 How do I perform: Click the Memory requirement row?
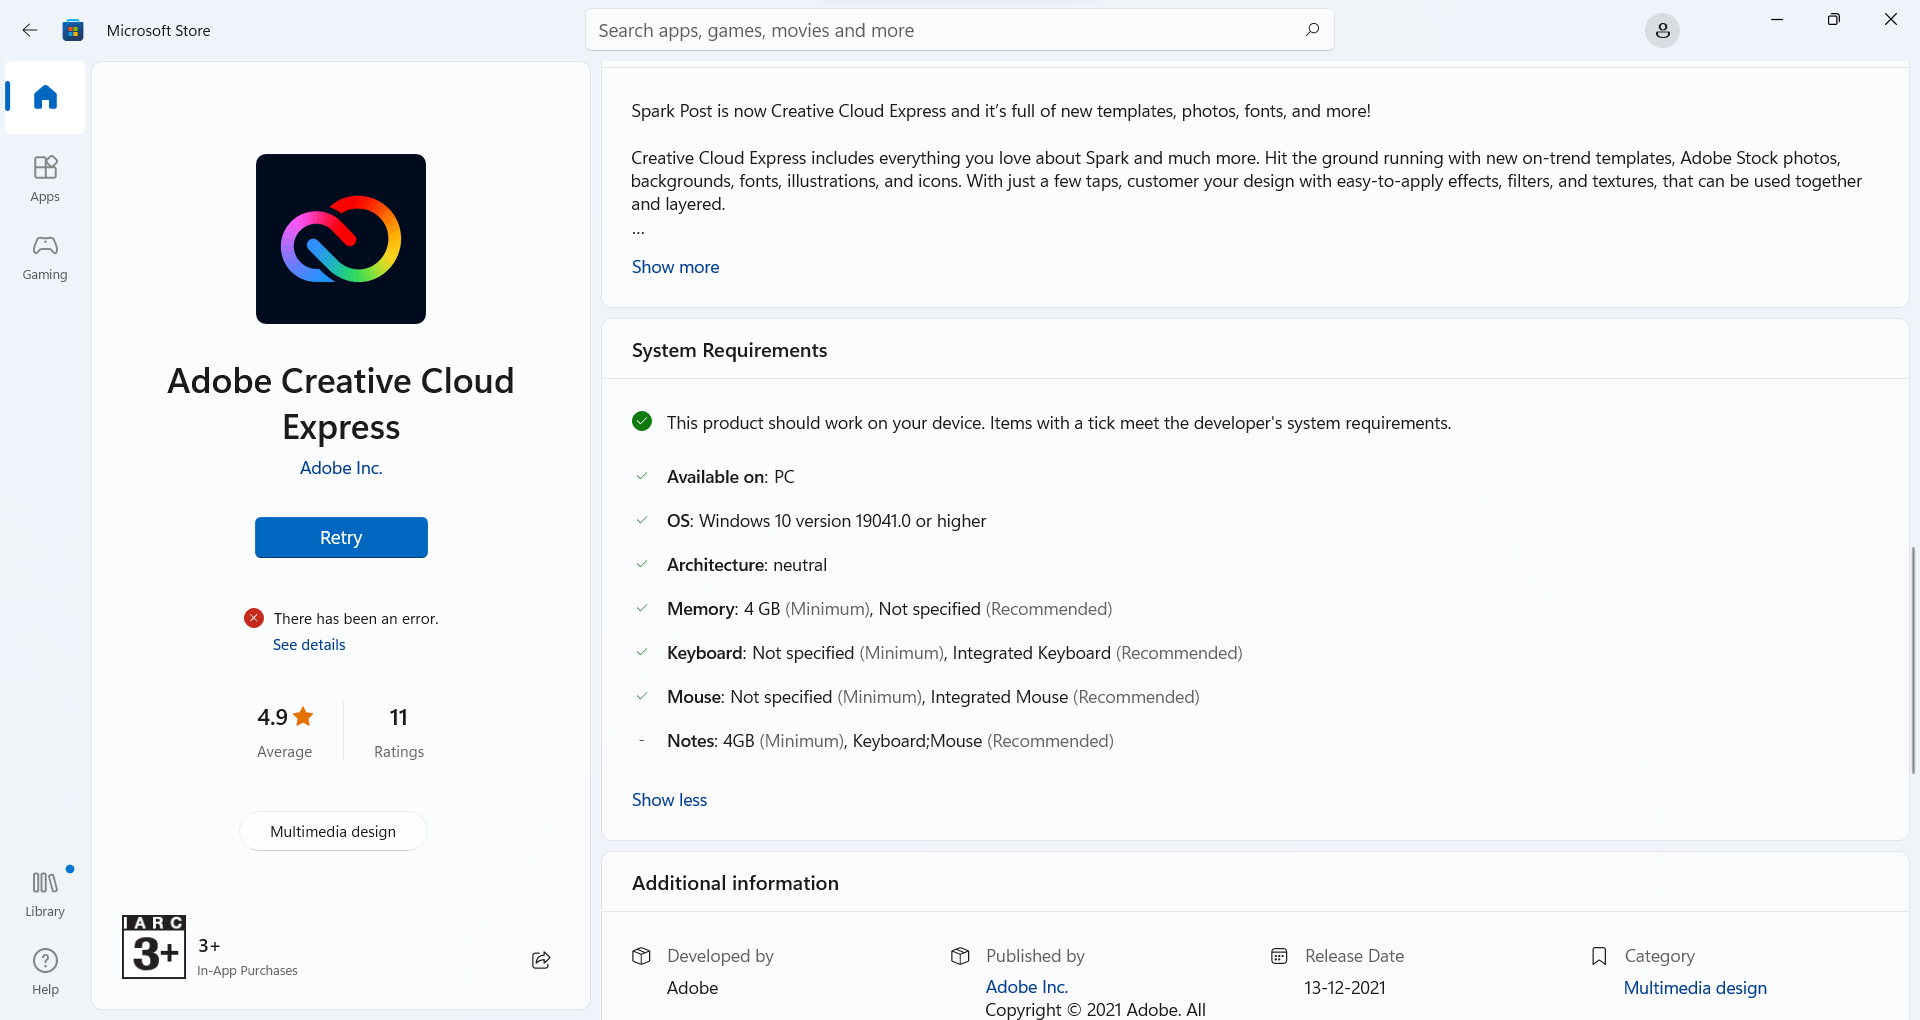[x=890, y=609]
